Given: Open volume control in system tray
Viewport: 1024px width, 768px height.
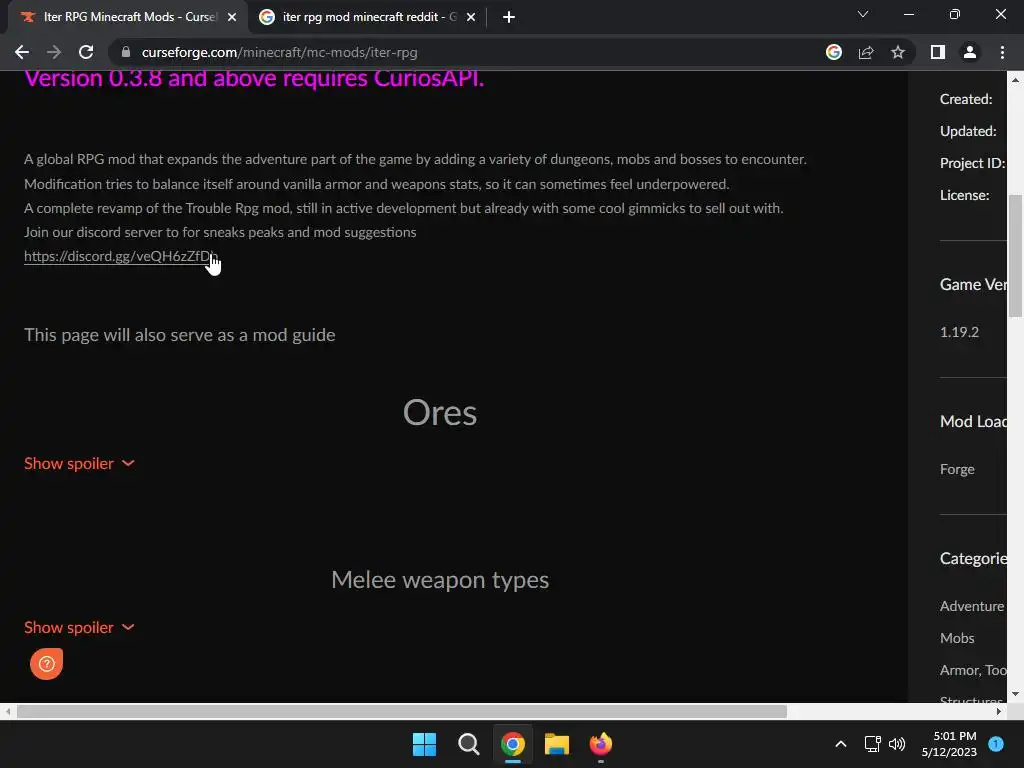Looking at the screenshot, I should (897, 744).
